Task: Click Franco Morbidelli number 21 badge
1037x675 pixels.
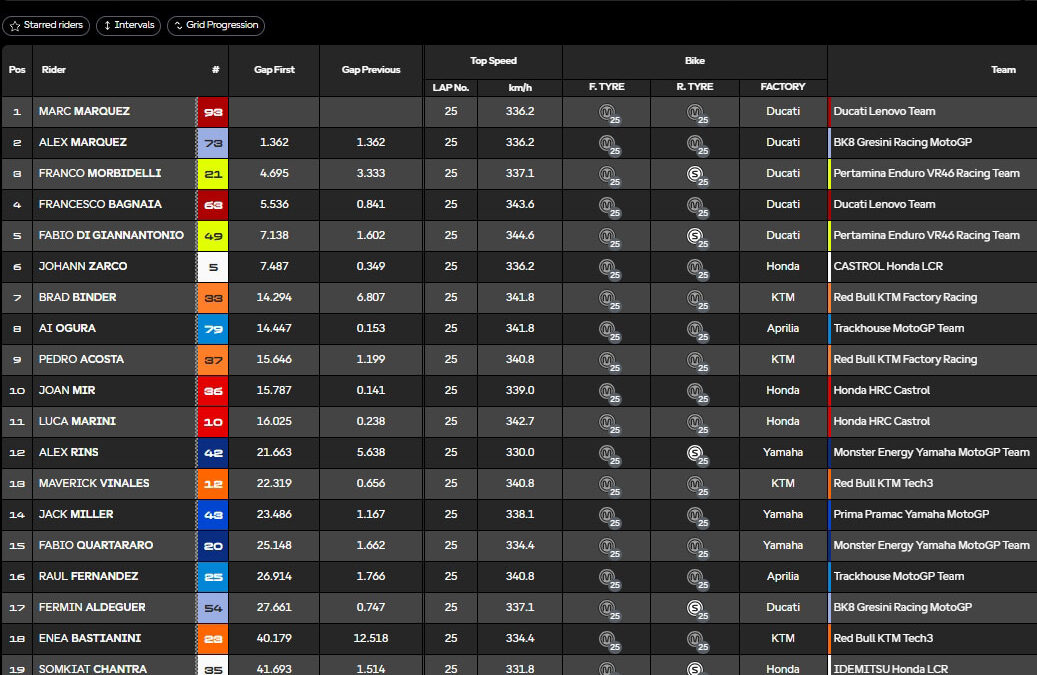Action: coord(213,174)
